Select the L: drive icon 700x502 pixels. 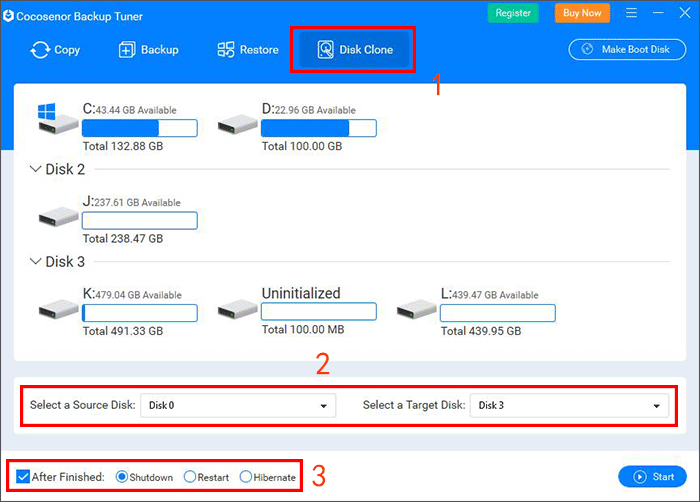(x=417, y=310)
